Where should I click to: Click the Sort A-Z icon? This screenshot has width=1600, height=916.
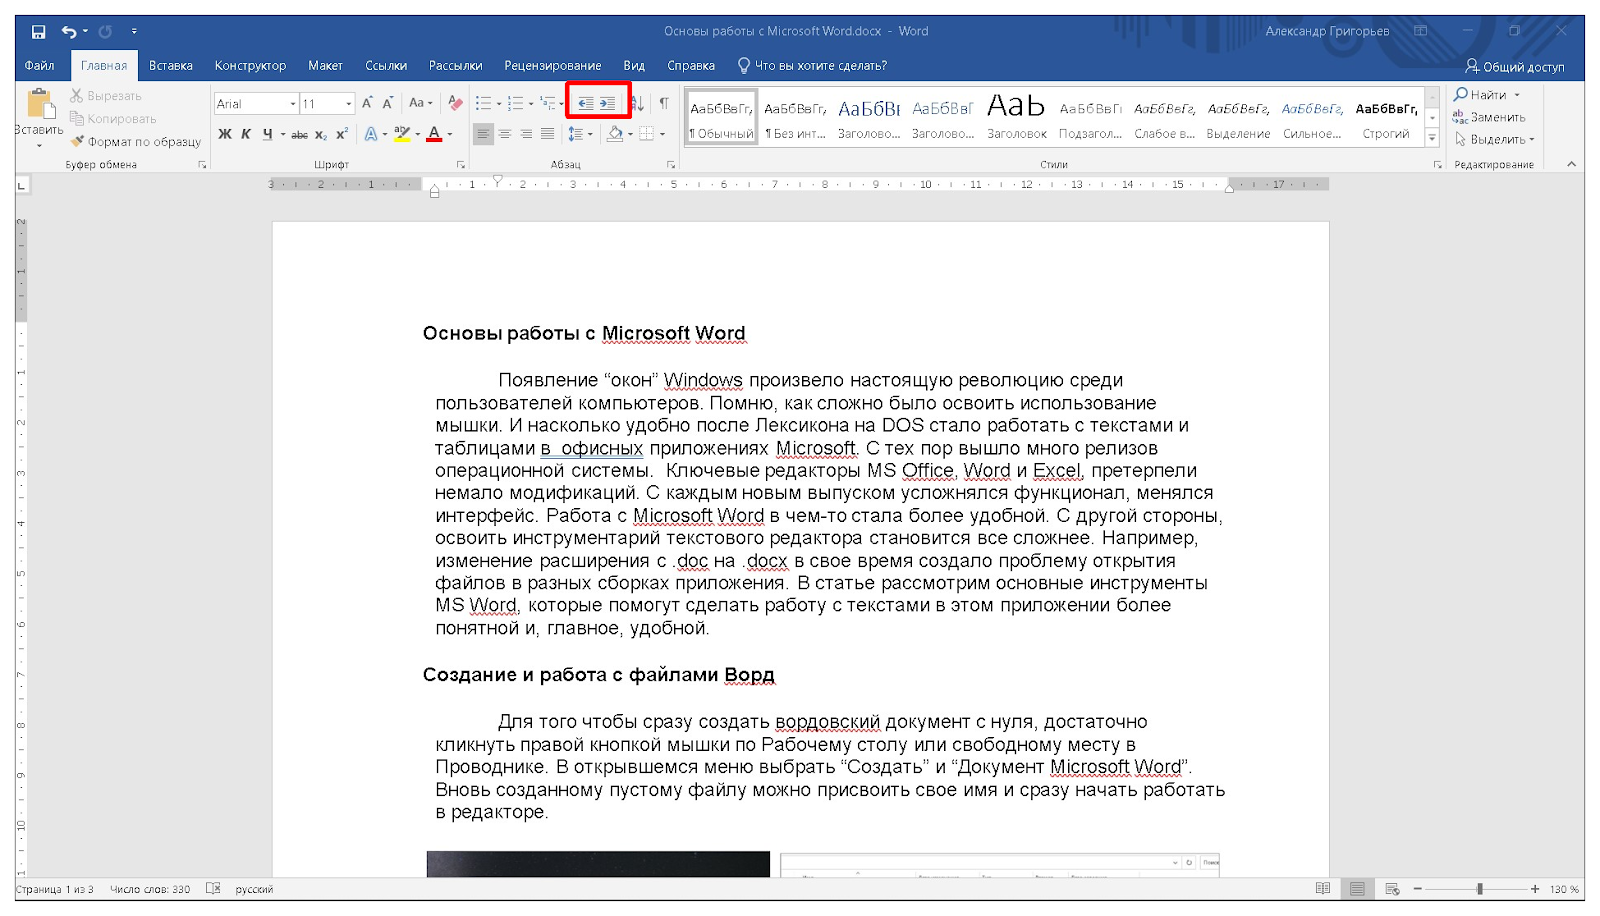click(x=638, y=103)
